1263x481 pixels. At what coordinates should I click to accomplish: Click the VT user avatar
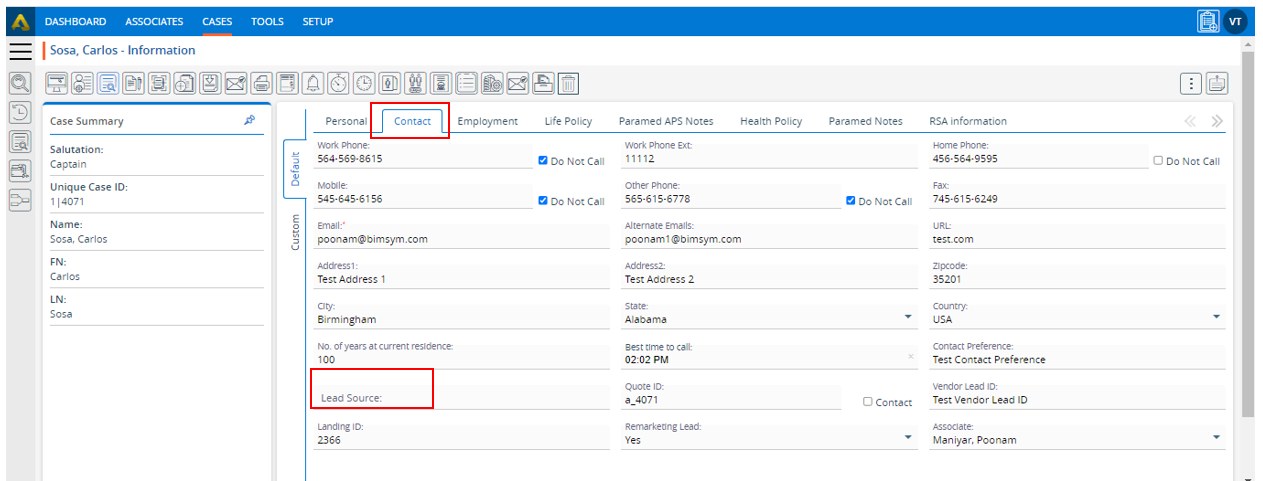(x=1236, y=21)
